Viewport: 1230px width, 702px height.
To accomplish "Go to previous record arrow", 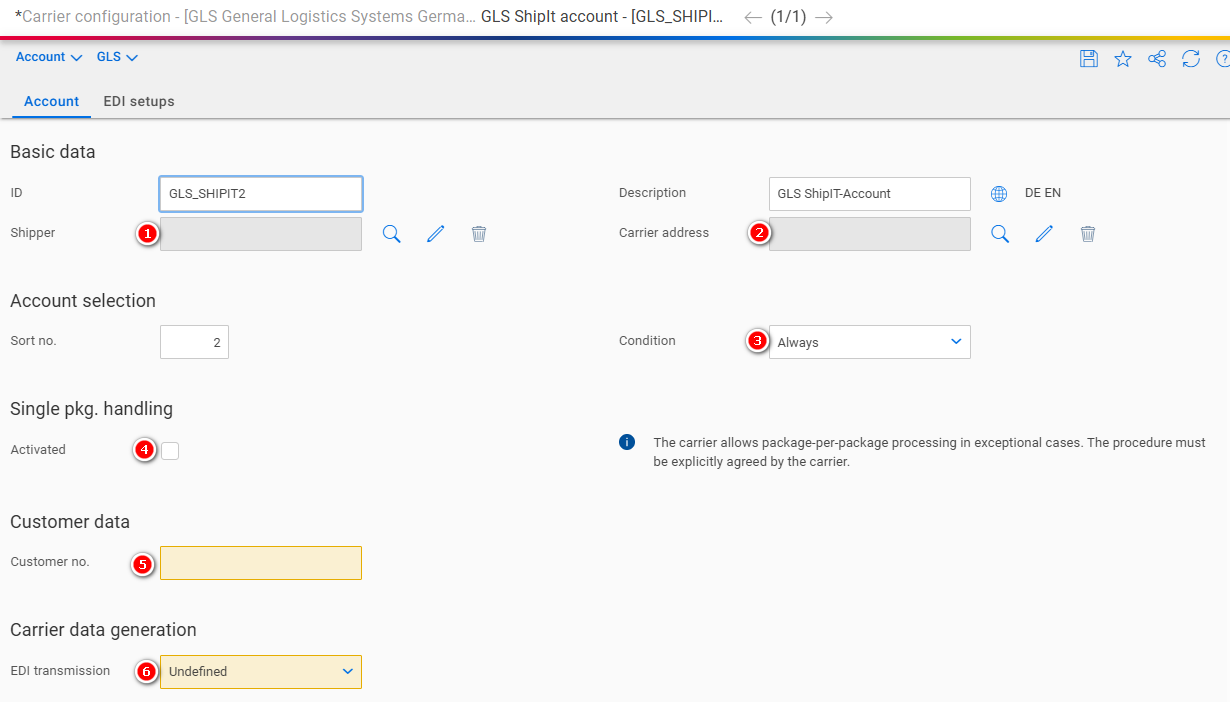I will [753, 17].
